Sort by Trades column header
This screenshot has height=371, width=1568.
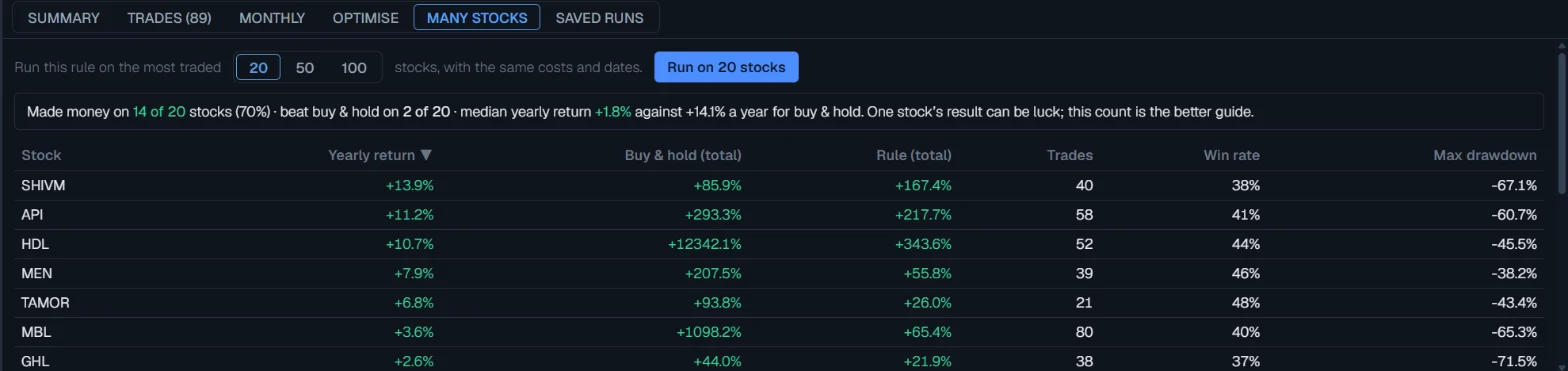pyautogui.click(x=1069, y=155)
